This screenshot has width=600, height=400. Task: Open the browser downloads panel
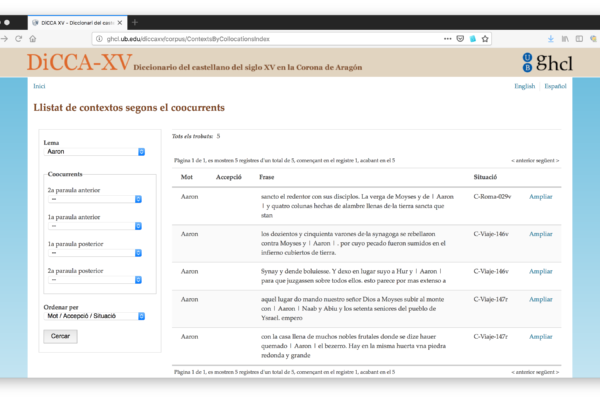[x=551, y=39]
